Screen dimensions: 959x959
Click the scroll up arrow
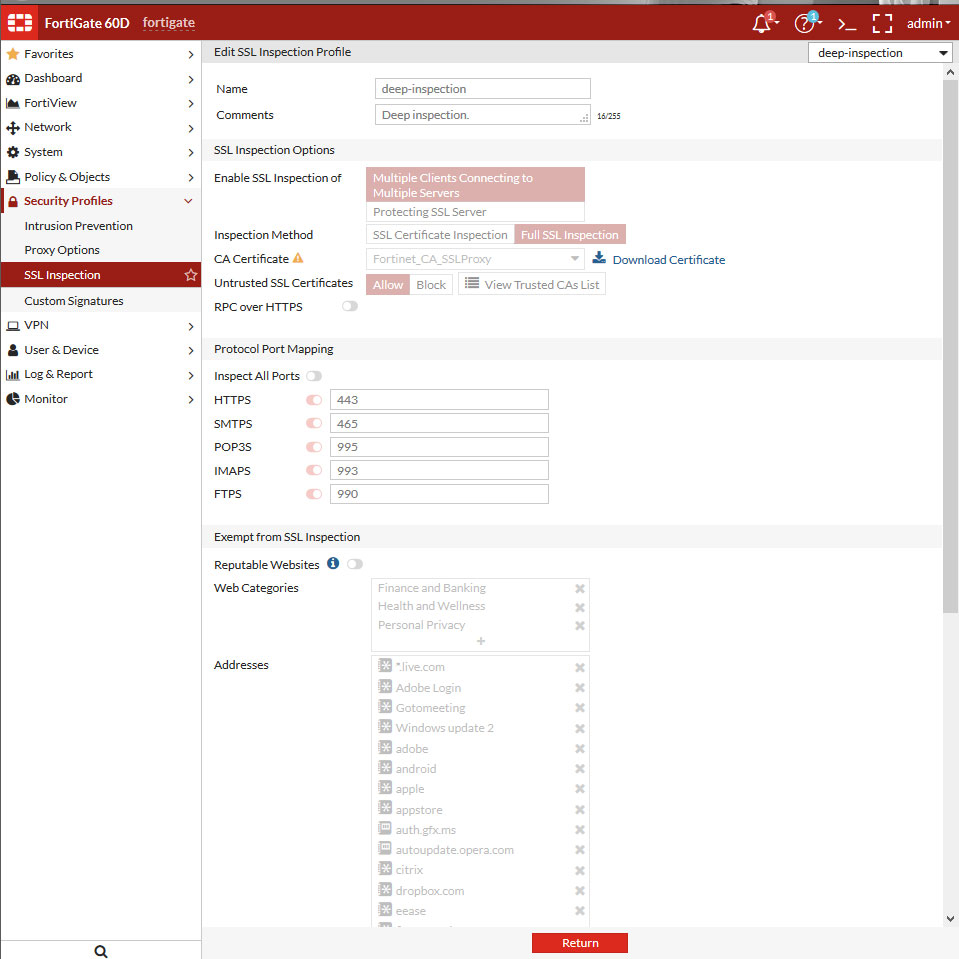[950, 72]
